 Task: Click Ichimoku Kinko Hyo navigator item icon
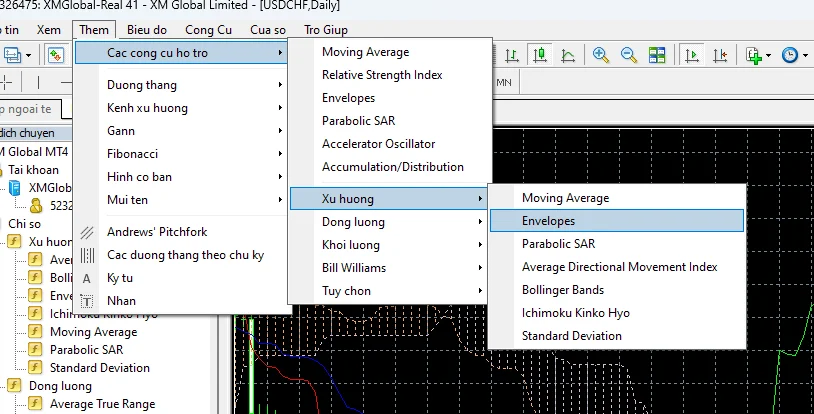[35, 314]
